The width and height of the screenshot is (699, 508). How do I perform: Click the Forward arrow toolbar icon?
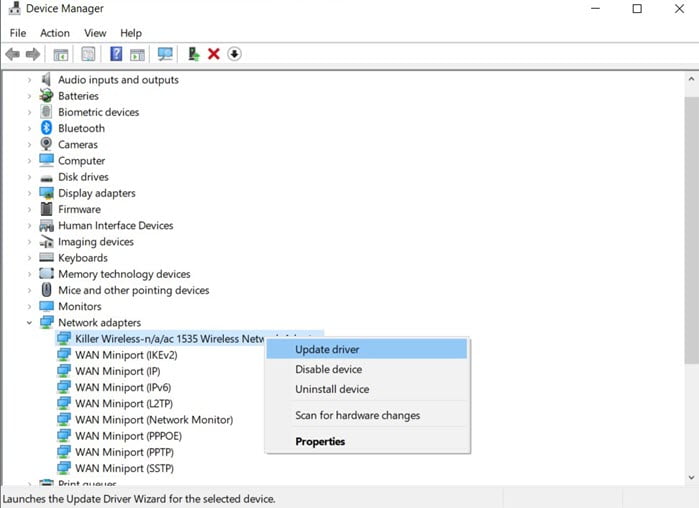tap(33, 54)
